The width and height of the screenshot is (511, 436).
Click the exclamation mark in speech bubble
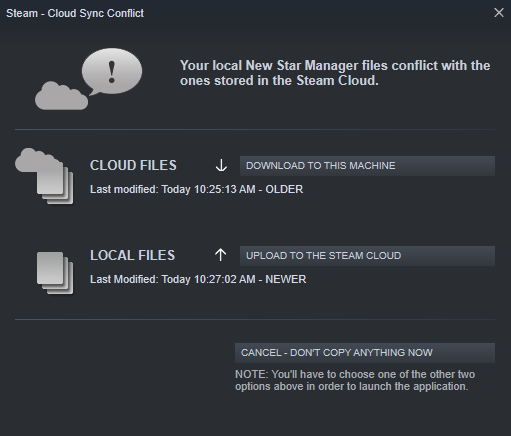(112, 72)
